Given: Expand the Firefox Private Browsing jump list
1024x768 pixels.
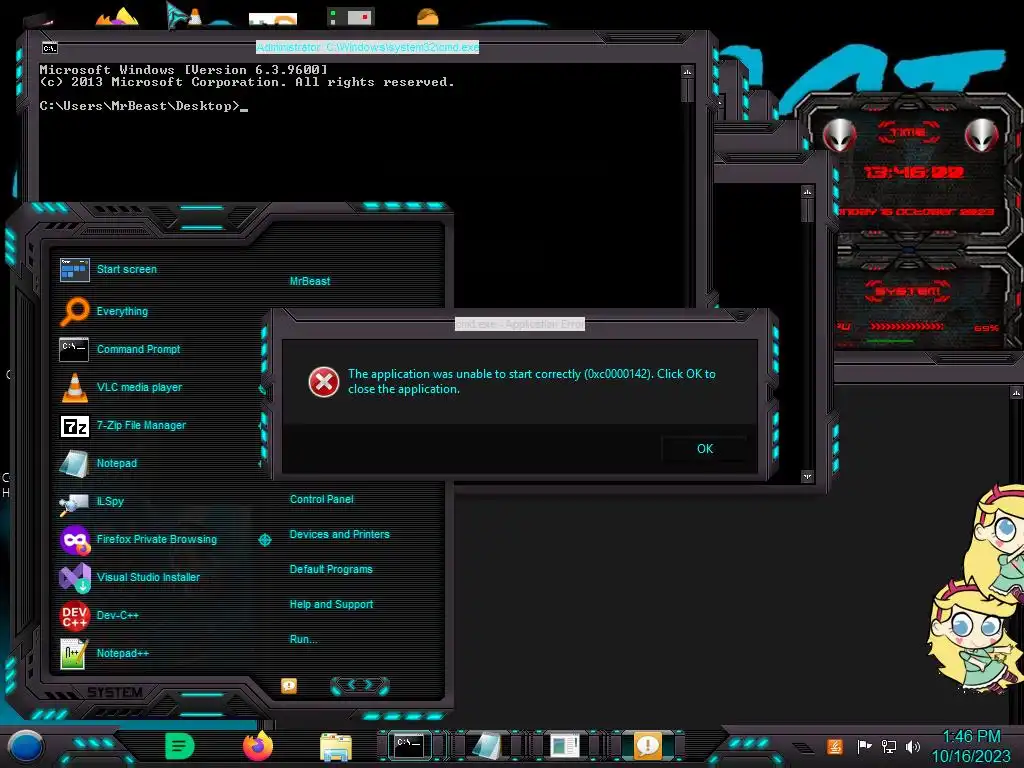Looking at the screenshot, I should tap(264, 539).
